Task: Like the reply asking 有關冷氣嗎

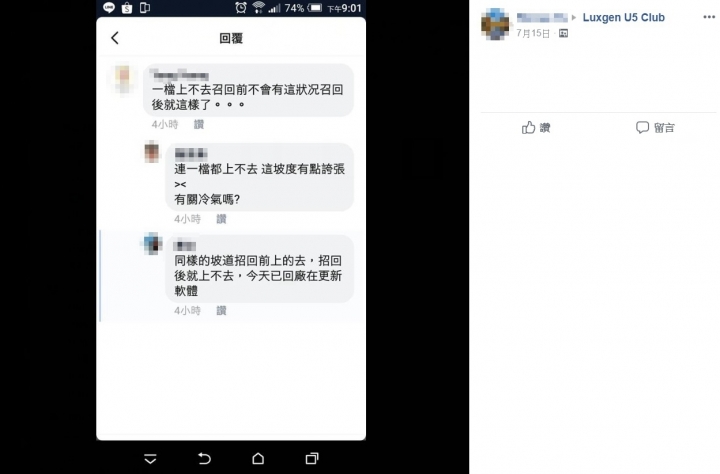Action: pos(221,219)
